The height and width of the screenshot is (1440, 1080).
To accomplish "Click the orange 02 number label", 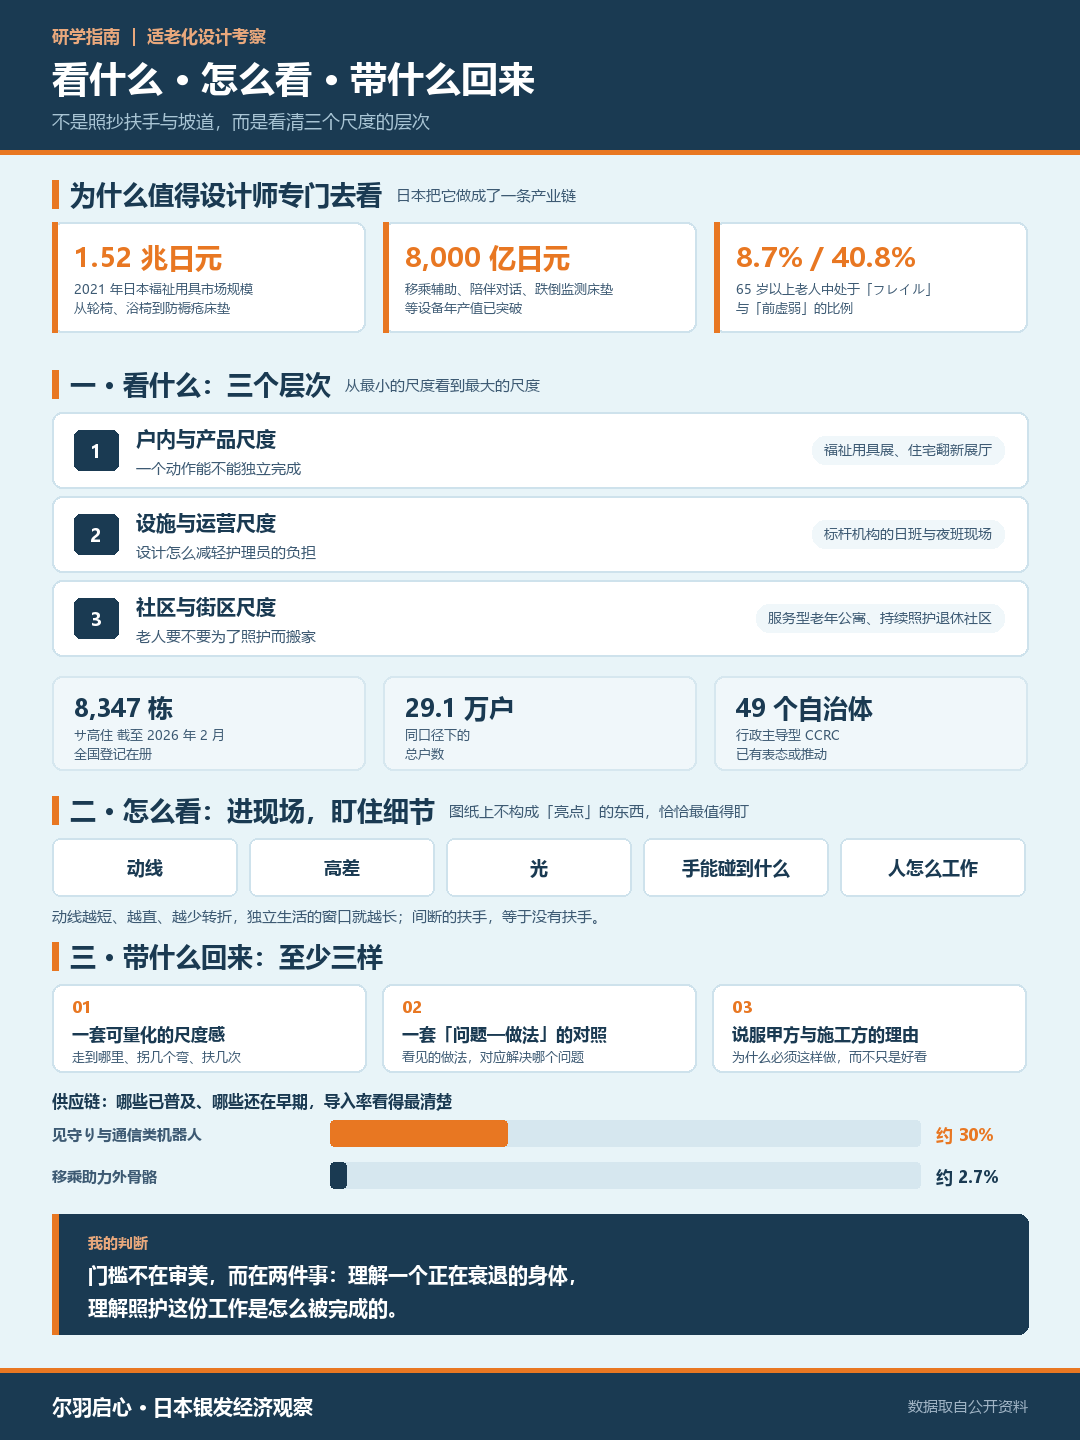I will [412, 1007].
